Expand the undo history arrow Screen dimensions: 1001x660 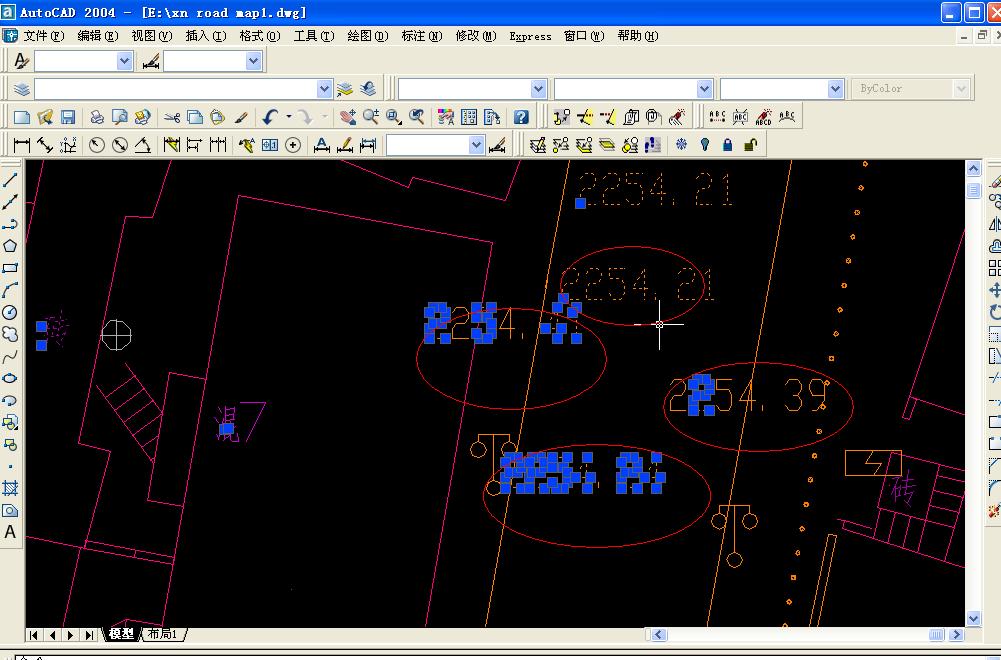click(x=289, y=117)
